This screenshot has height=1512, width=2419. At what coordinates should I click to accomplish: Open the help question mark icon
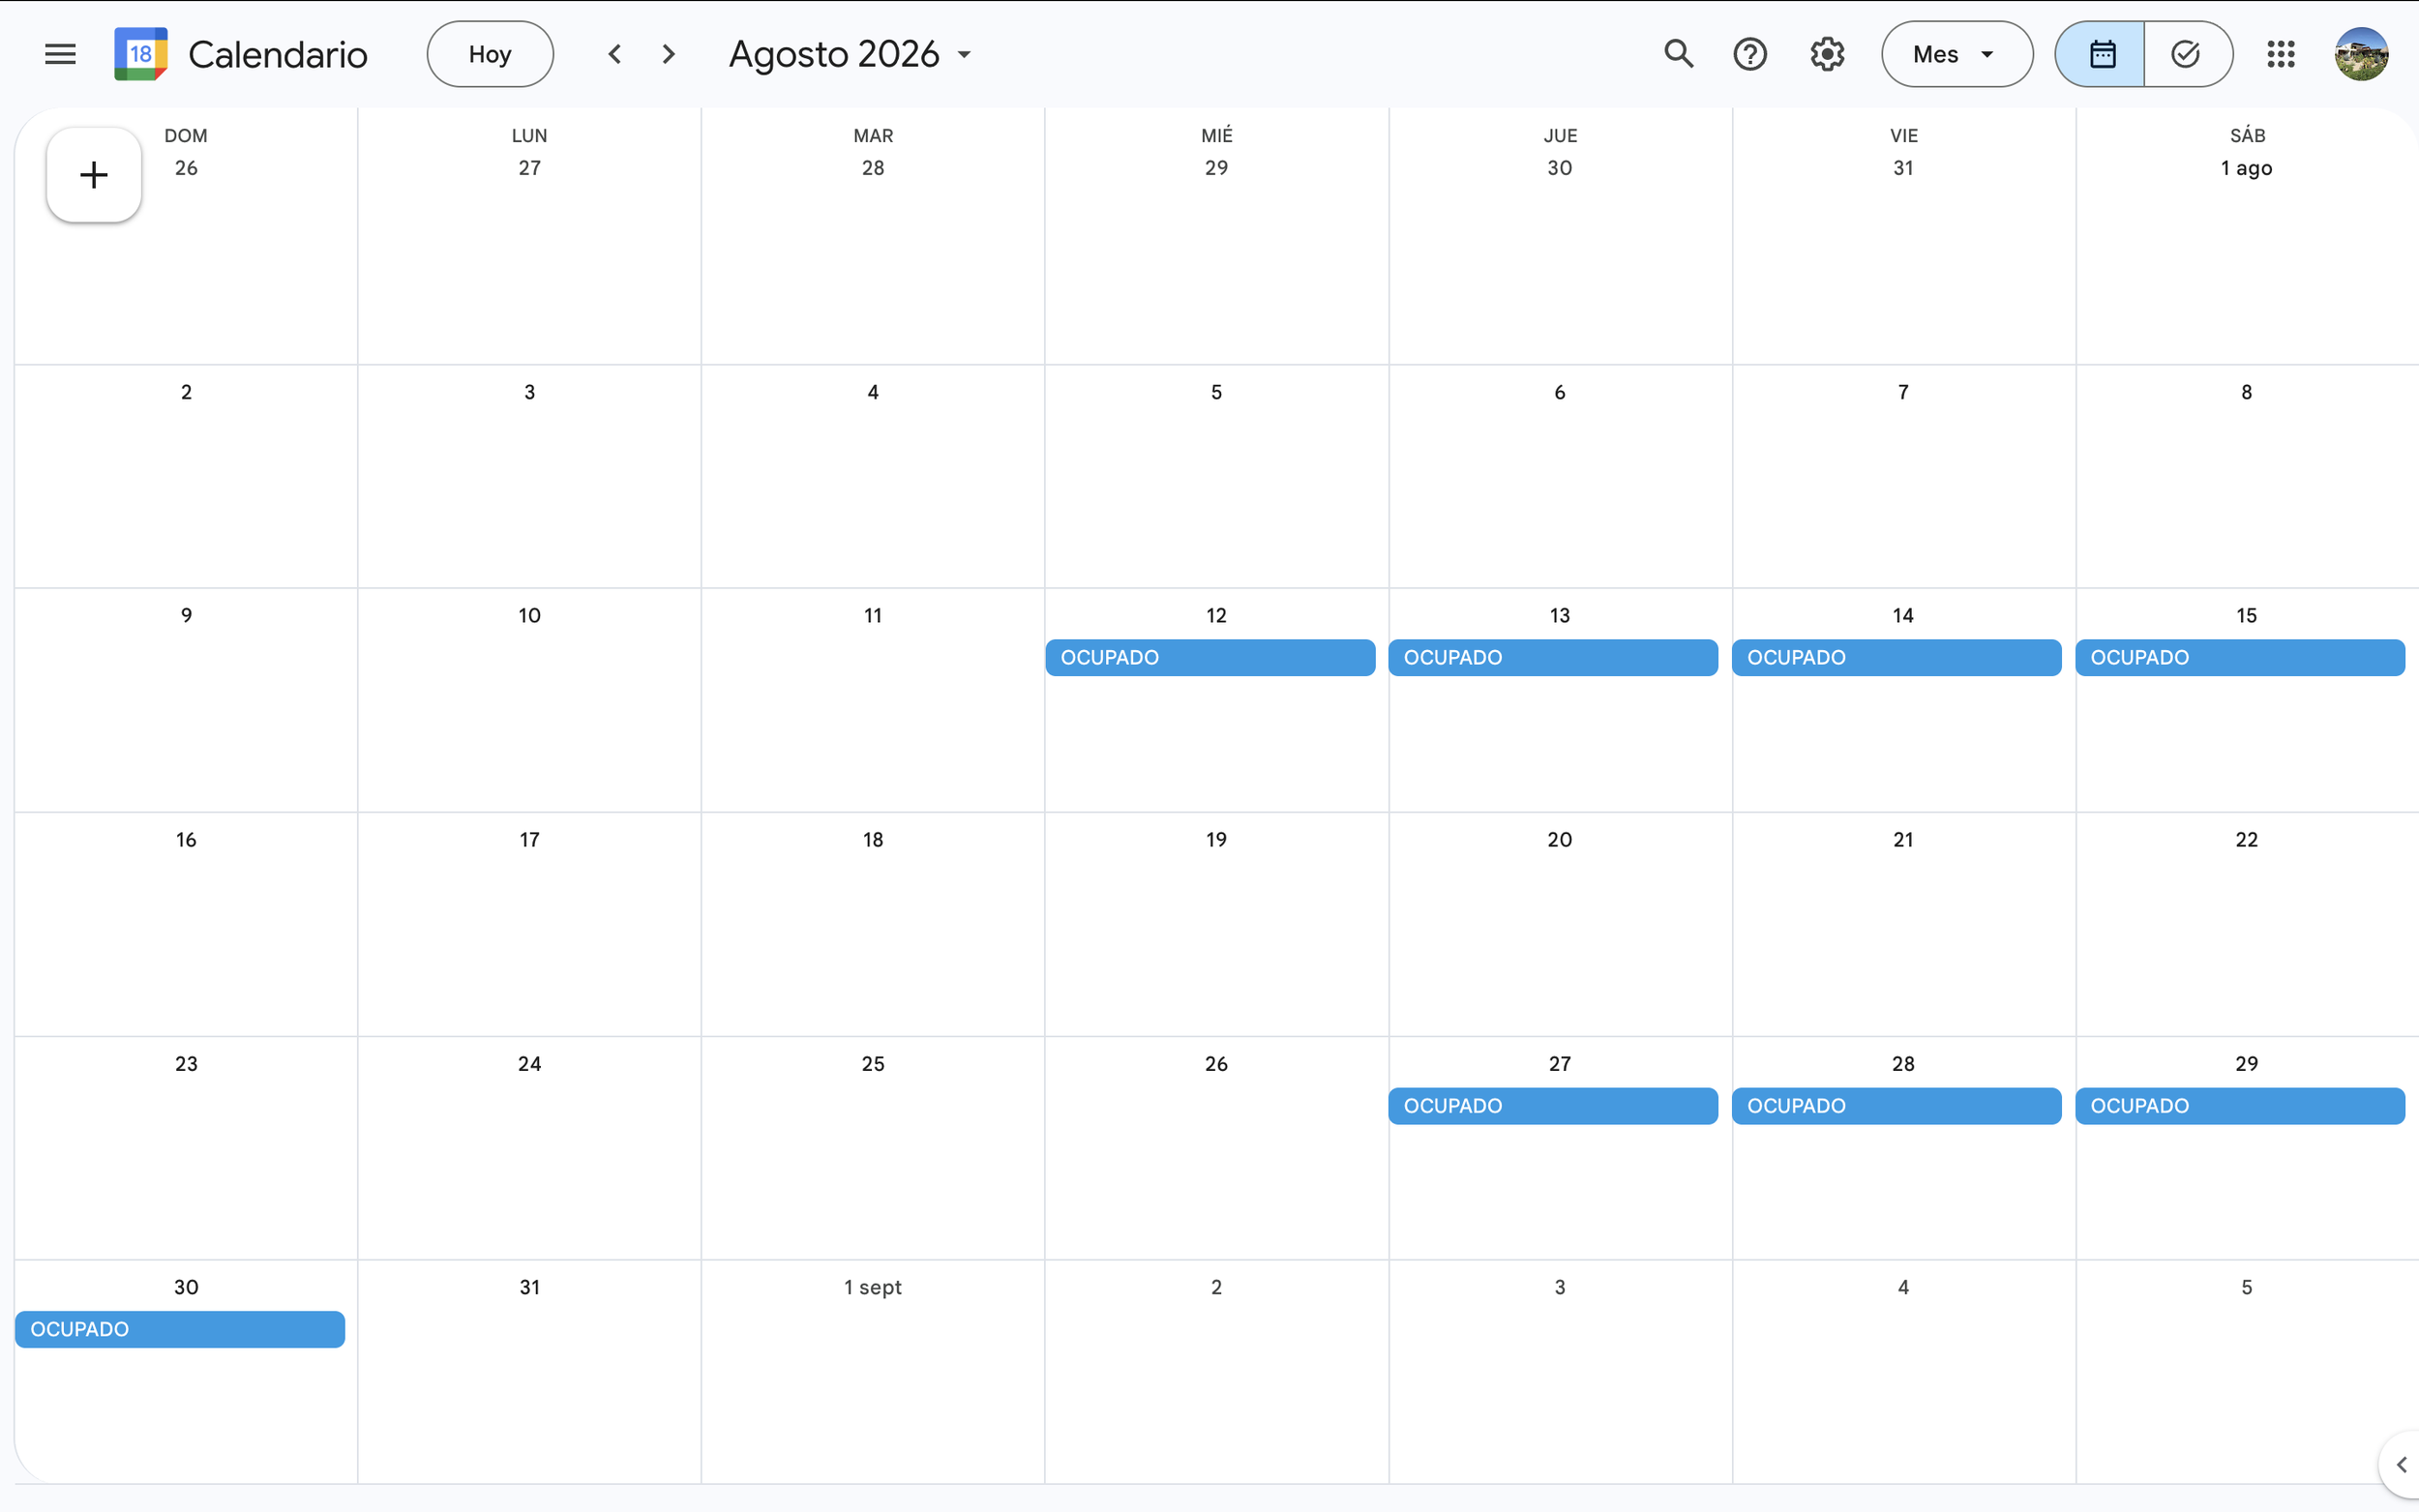point(1749,54)
